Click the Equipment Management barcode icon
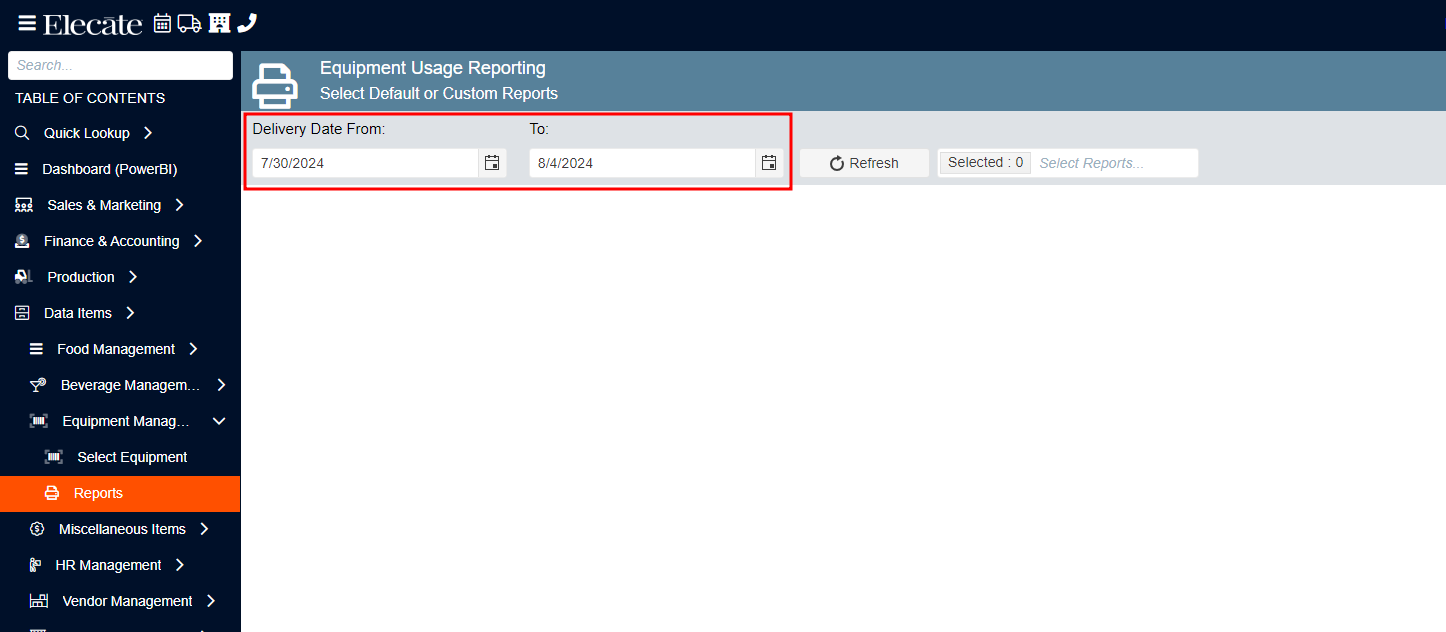 pos(39,421)
